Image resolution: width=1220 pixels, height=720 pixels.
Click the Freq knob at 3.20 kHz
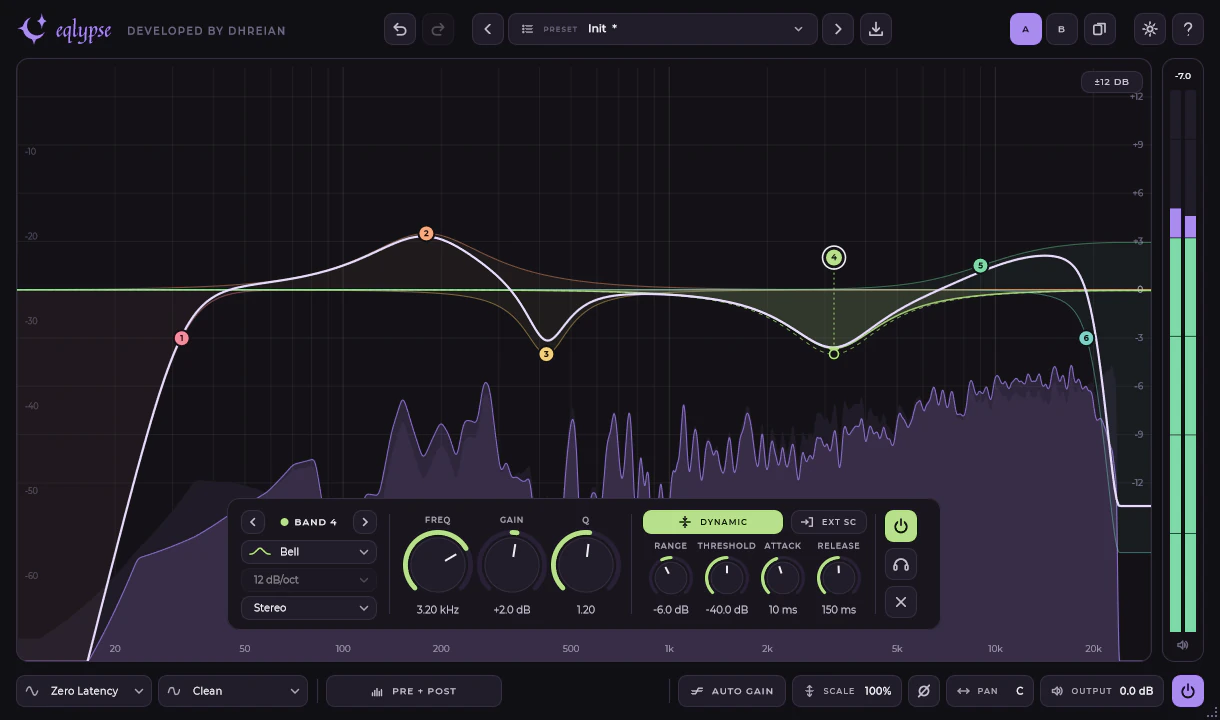437,564
